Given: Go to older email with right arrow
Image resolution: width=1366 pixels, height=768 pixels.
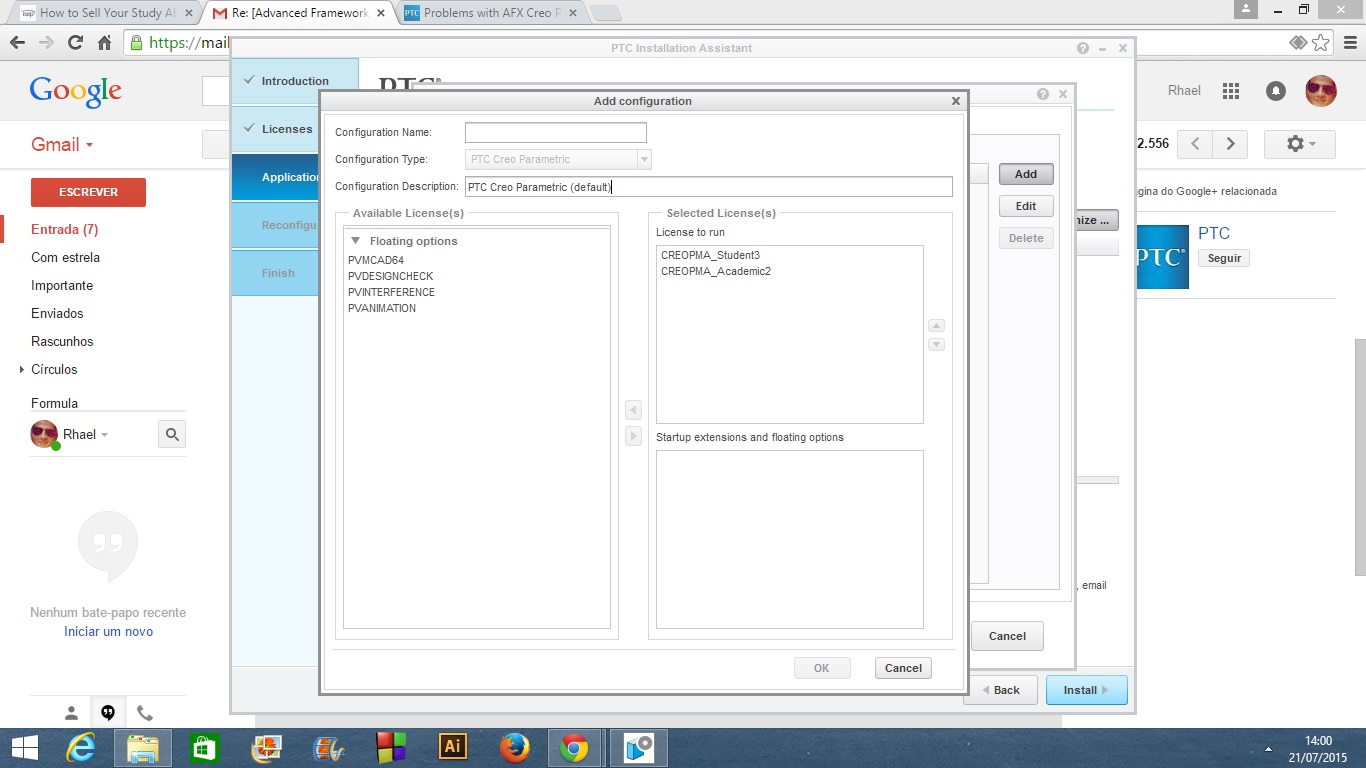Looking at the screenshot, I should coord(1230,144).
